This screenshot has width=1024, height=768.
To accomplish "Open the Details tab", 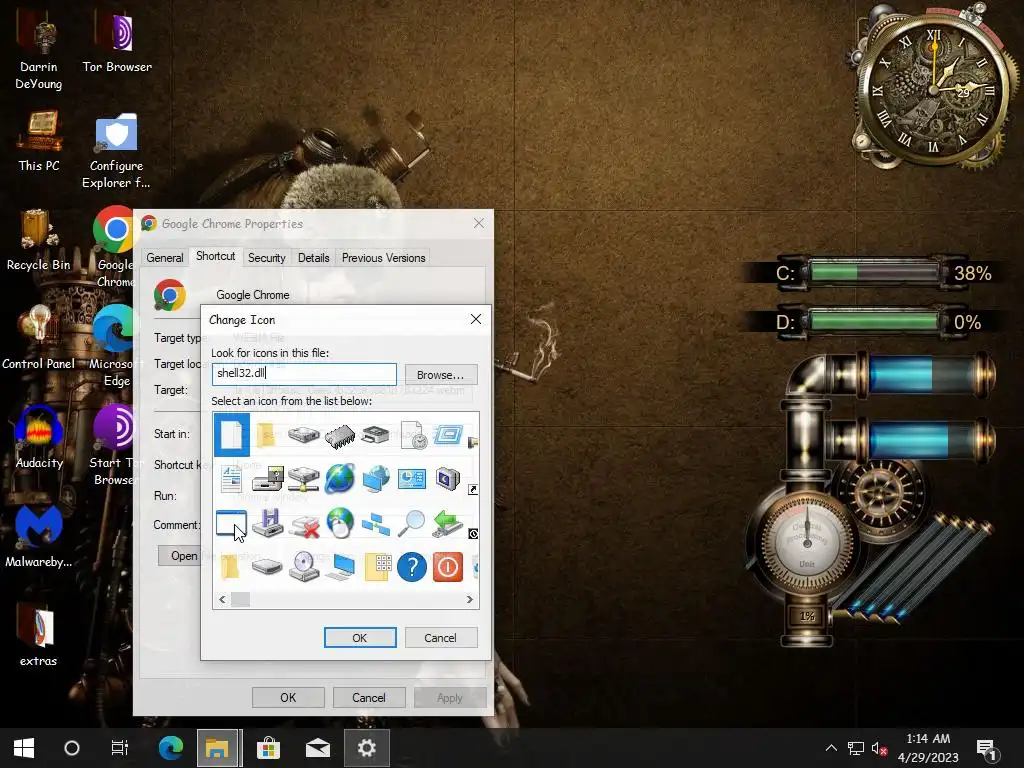I will tap(313, 258).
